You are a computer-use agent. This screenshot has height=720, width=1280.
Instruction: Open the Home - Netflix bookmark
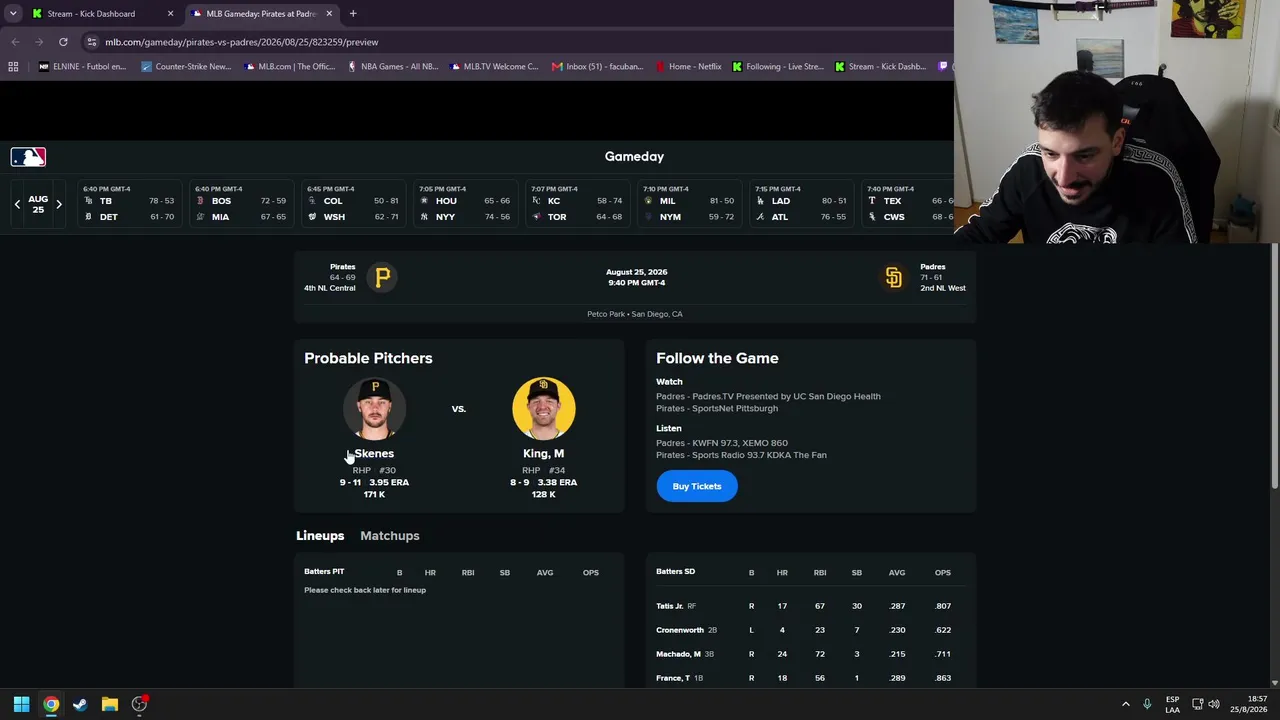point(688,67)
